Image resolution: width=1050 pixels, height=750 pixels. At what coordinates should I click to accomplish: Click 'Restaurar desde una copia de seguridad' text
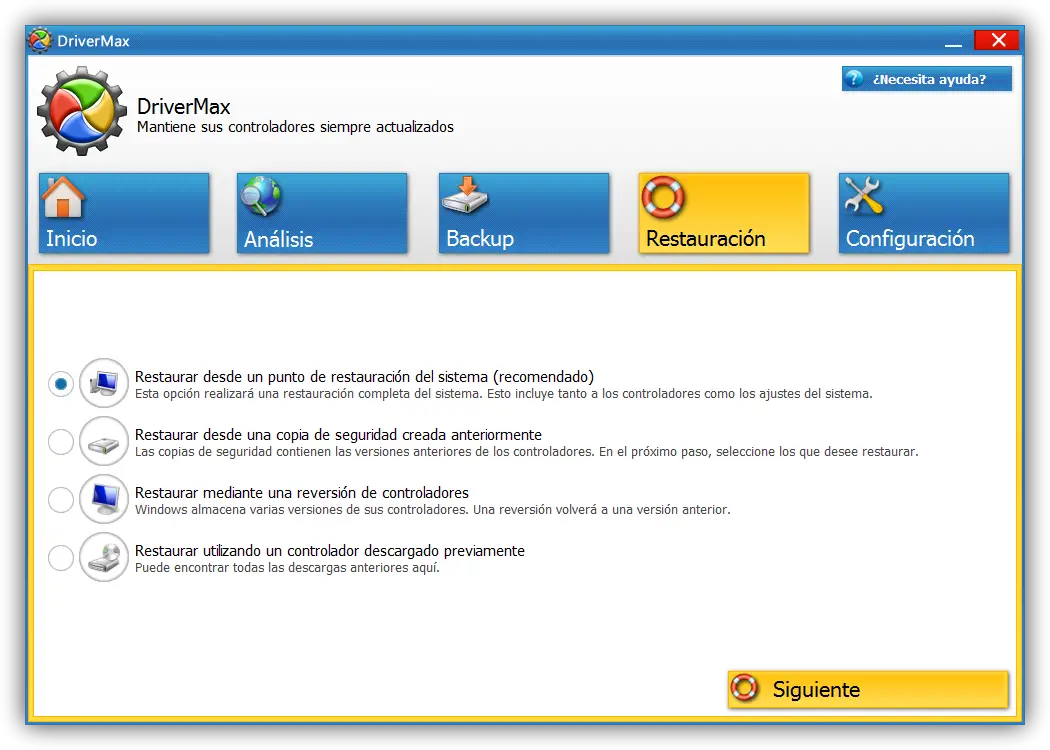(x=338, y=435)
